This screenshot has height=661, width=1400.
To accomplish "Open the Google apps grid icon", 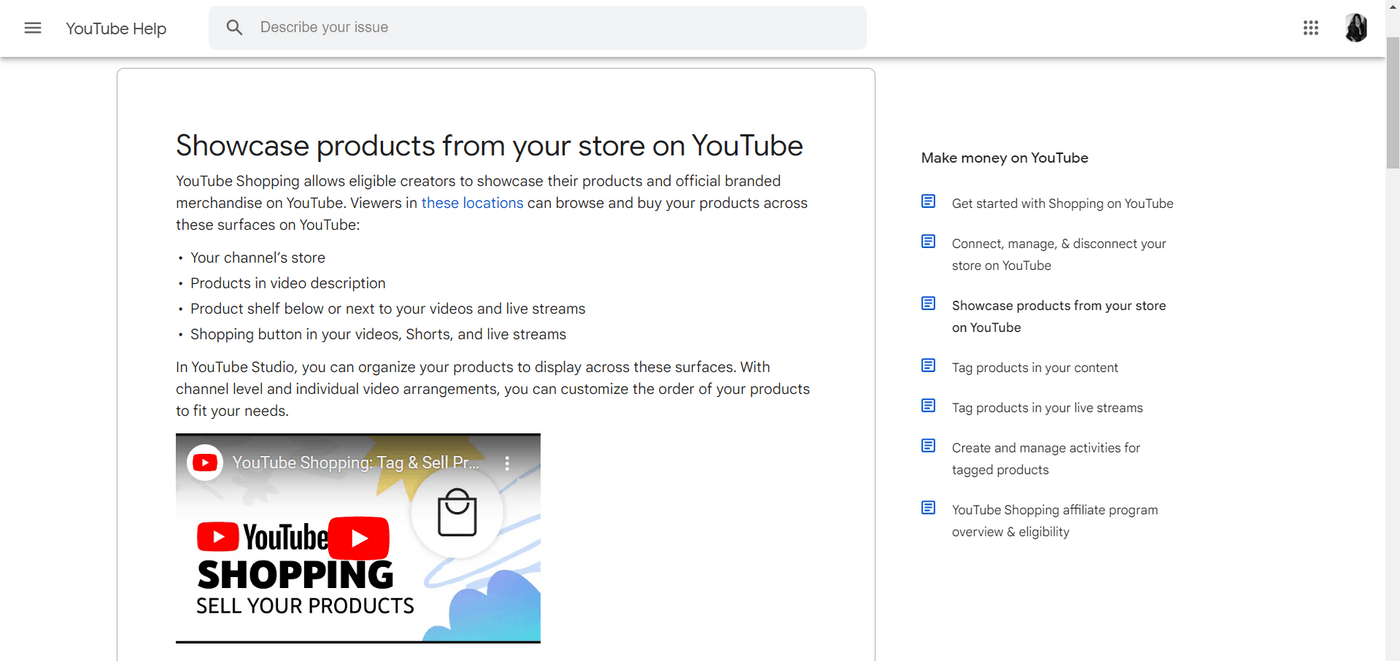I will [1310, 27].
